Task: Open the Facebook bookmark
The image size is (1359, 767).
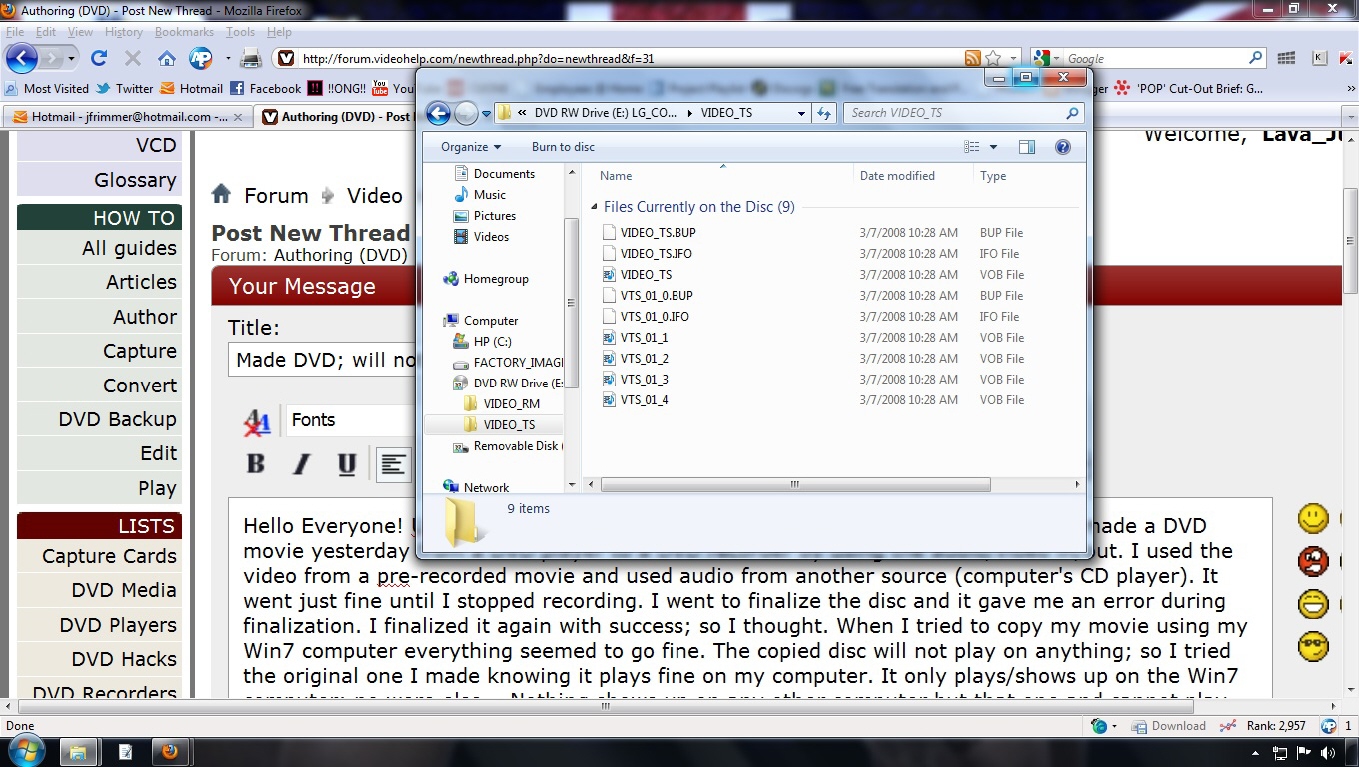Action: (x=266, y=89)
